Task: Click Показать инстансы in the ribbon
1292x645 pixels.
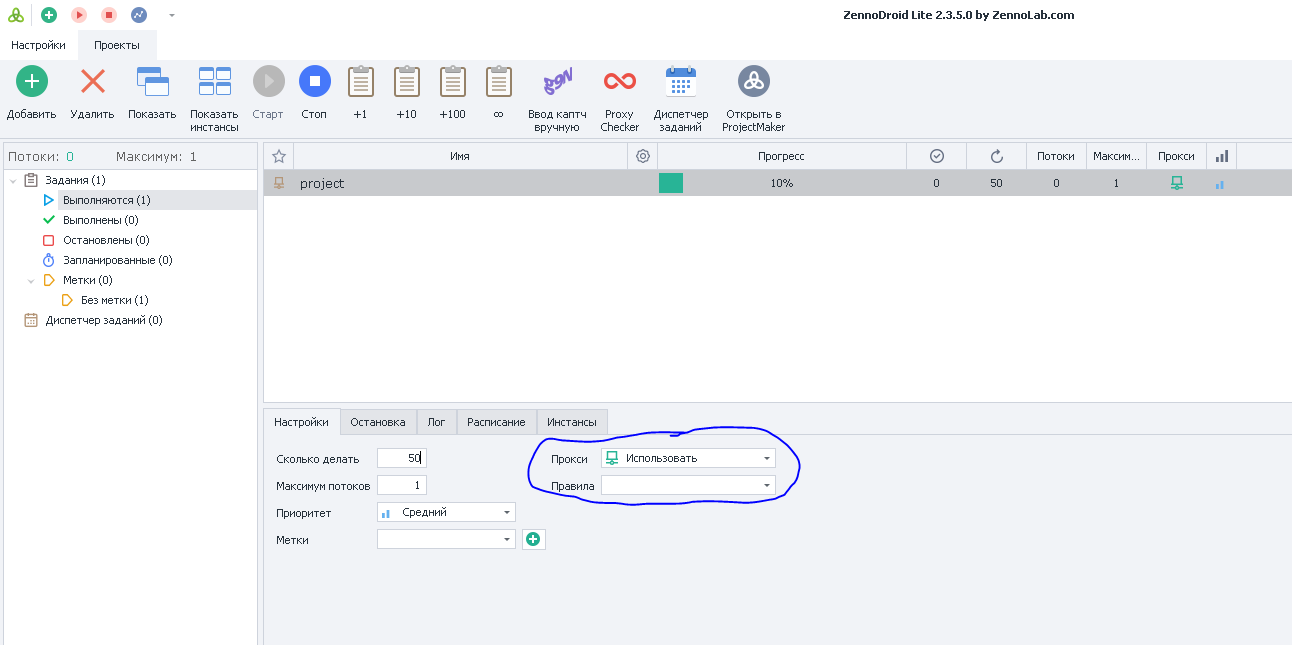Action: pyautogui.click(x=214, y=100)
